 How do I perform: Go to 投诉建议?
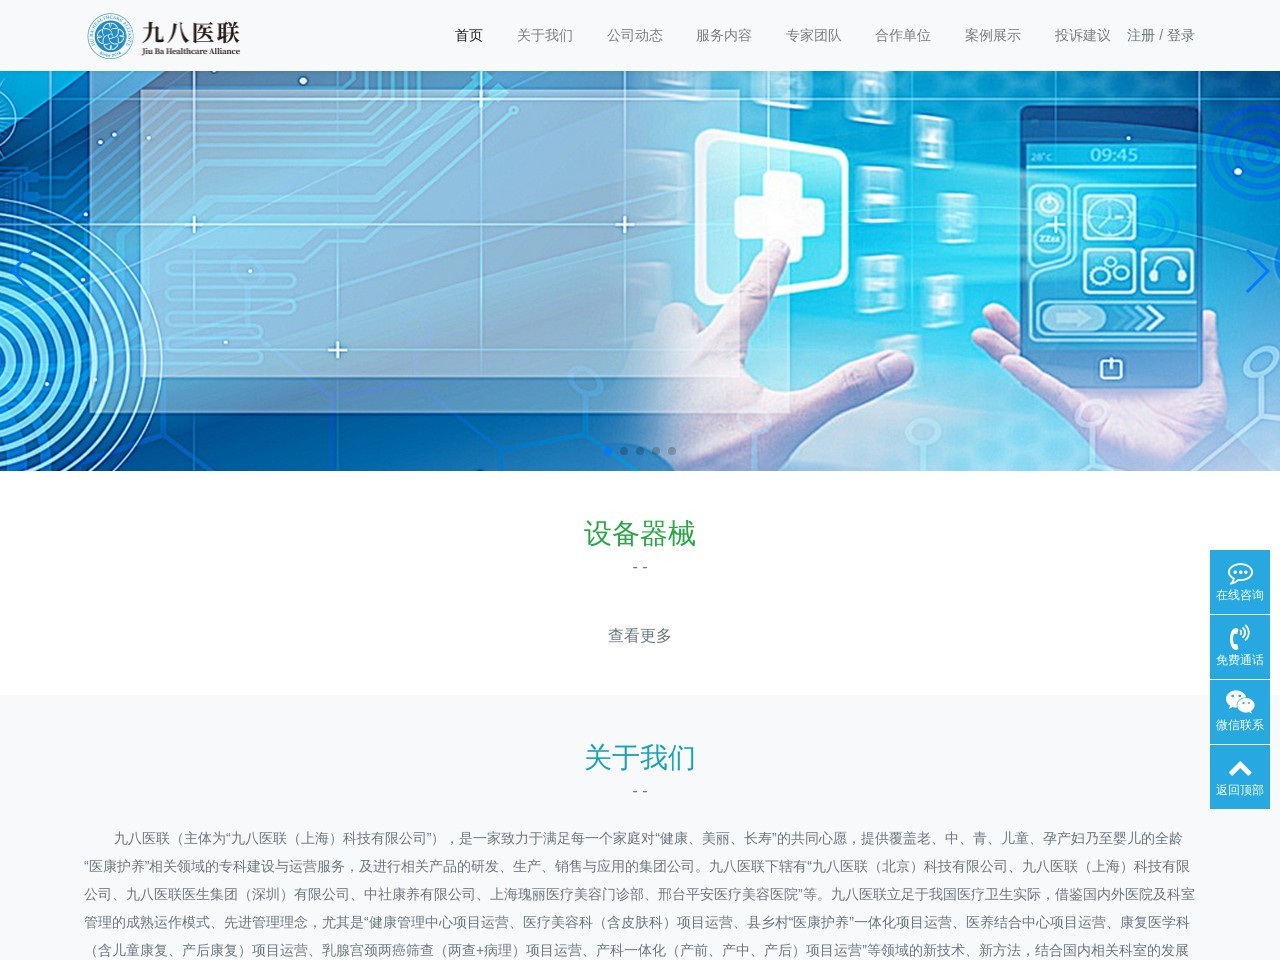[1082, 35]
